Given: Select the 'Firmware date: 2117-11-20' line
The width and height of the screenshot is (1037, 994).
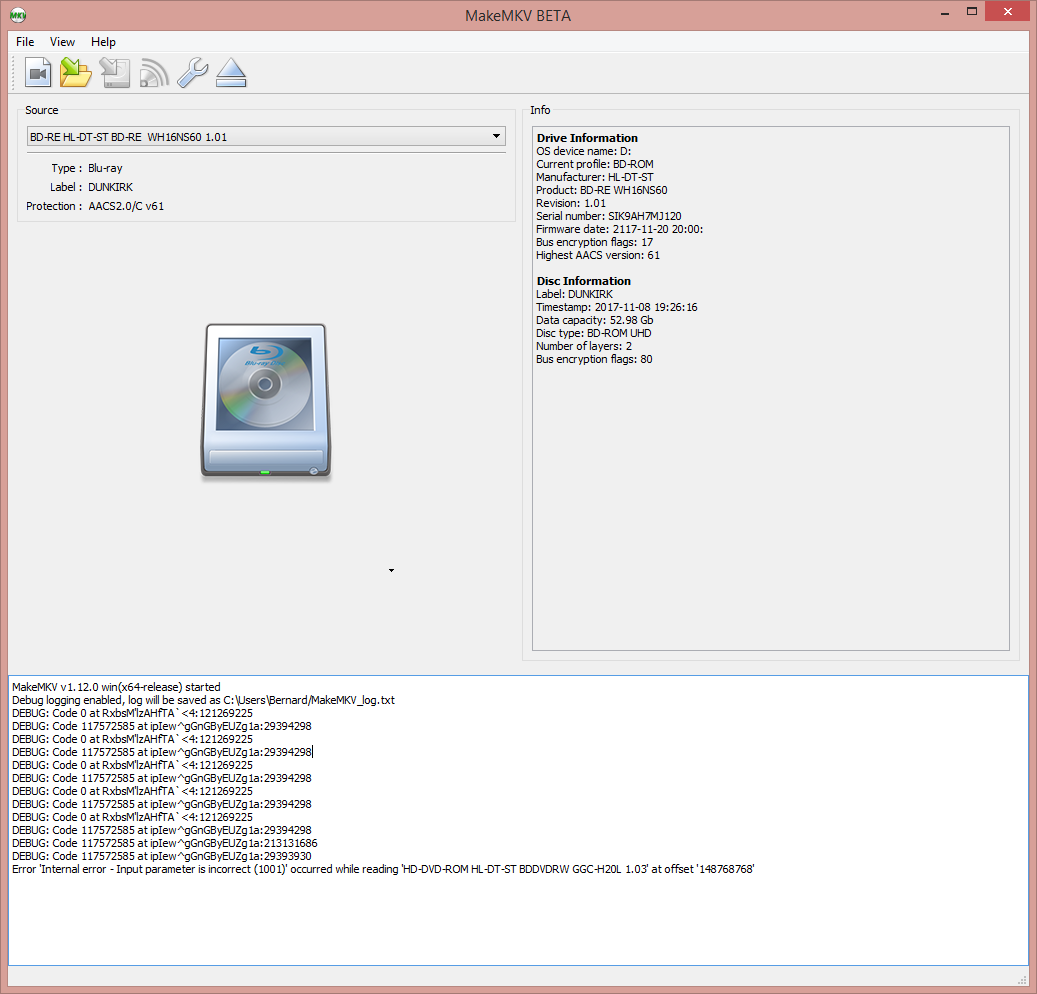Looking at the screenshot, I should [620, 229].
